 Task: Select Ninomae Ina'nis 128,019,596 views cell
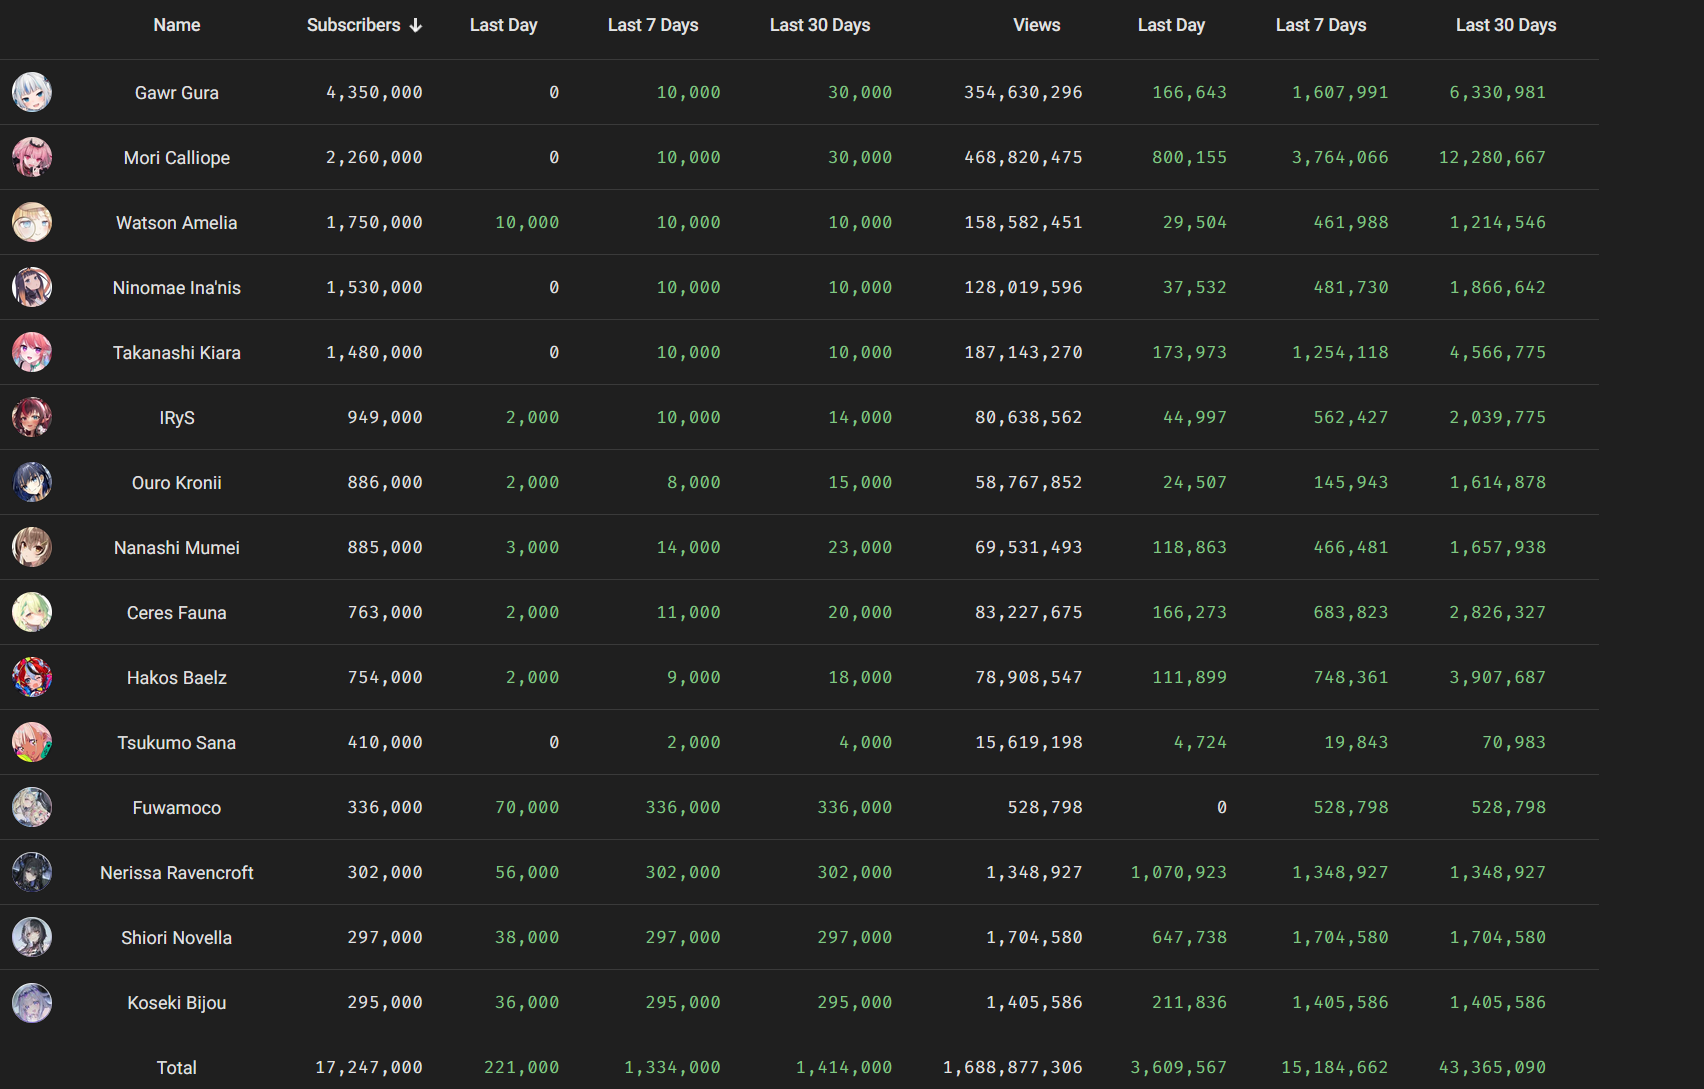pyautogui.click(x=1023, y=287)
